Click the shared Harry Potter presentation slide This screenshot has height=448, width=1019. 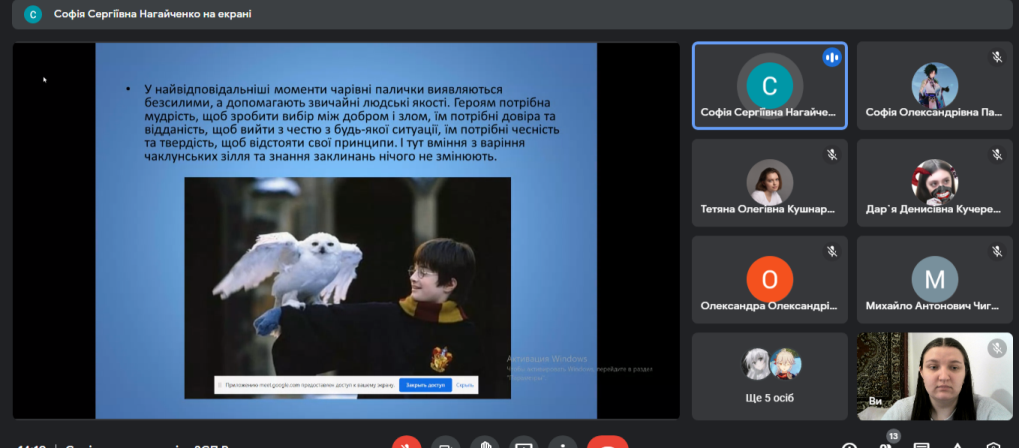pyautogui.click(x=346, y=230)
